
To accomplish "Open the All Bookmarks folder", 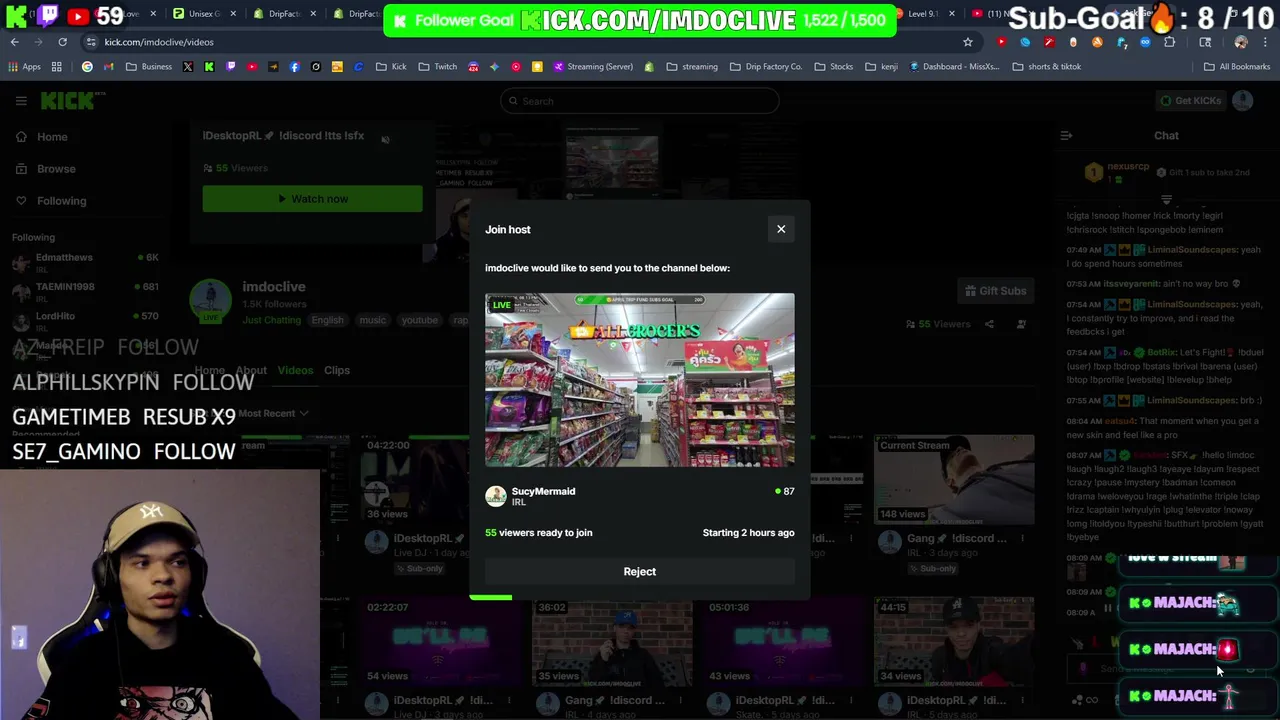I will pos(1237,67).
